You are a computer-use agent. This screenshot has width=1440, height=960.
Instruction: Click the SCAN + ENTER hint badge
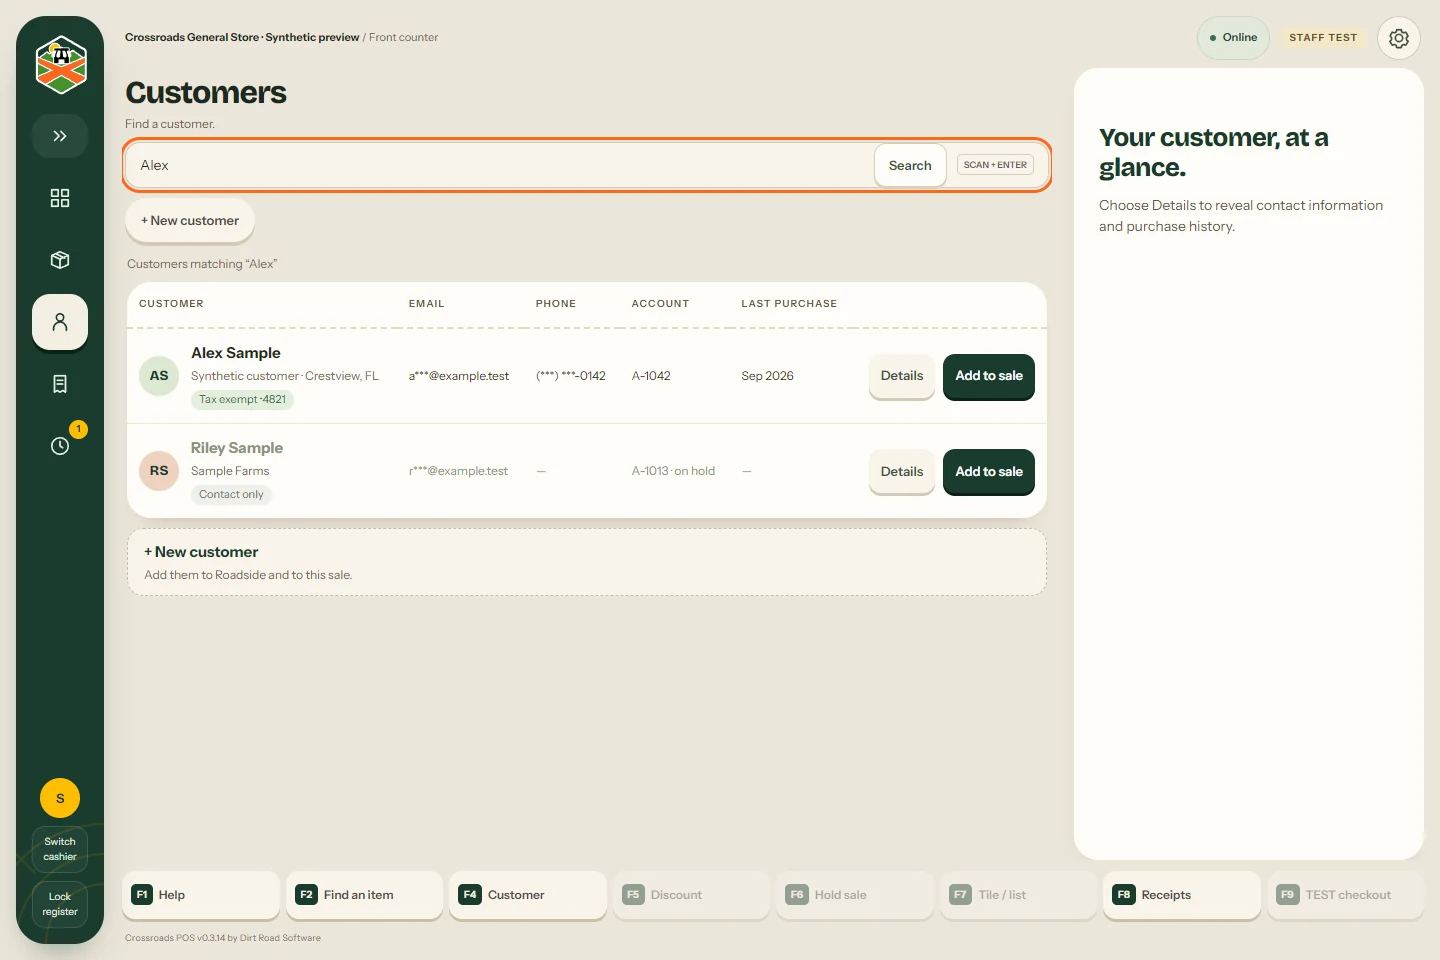point(995,165)
